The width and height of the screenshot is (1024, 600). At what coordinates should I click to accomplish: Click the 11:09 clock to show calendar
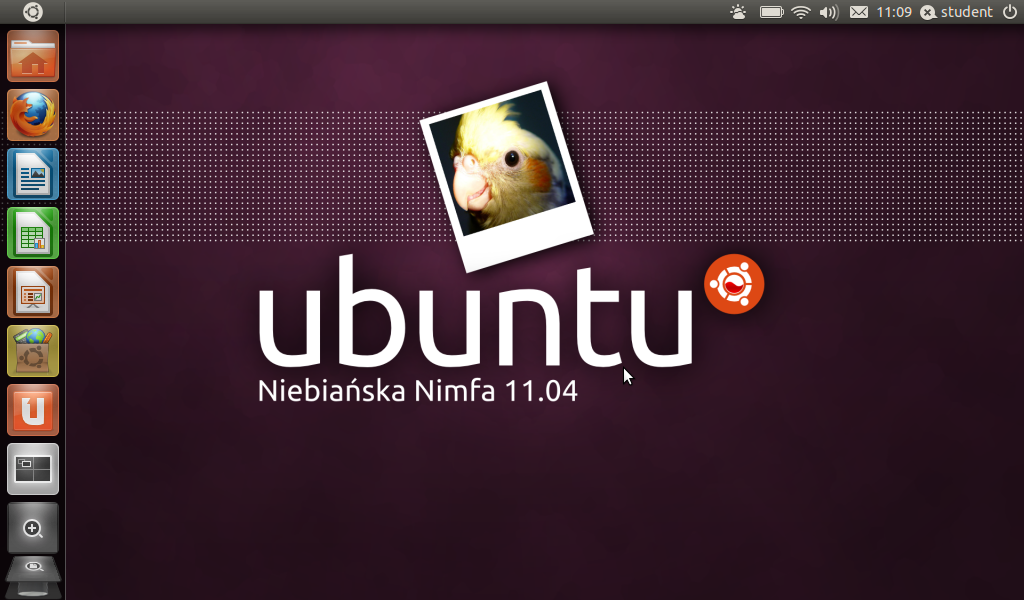893,12
